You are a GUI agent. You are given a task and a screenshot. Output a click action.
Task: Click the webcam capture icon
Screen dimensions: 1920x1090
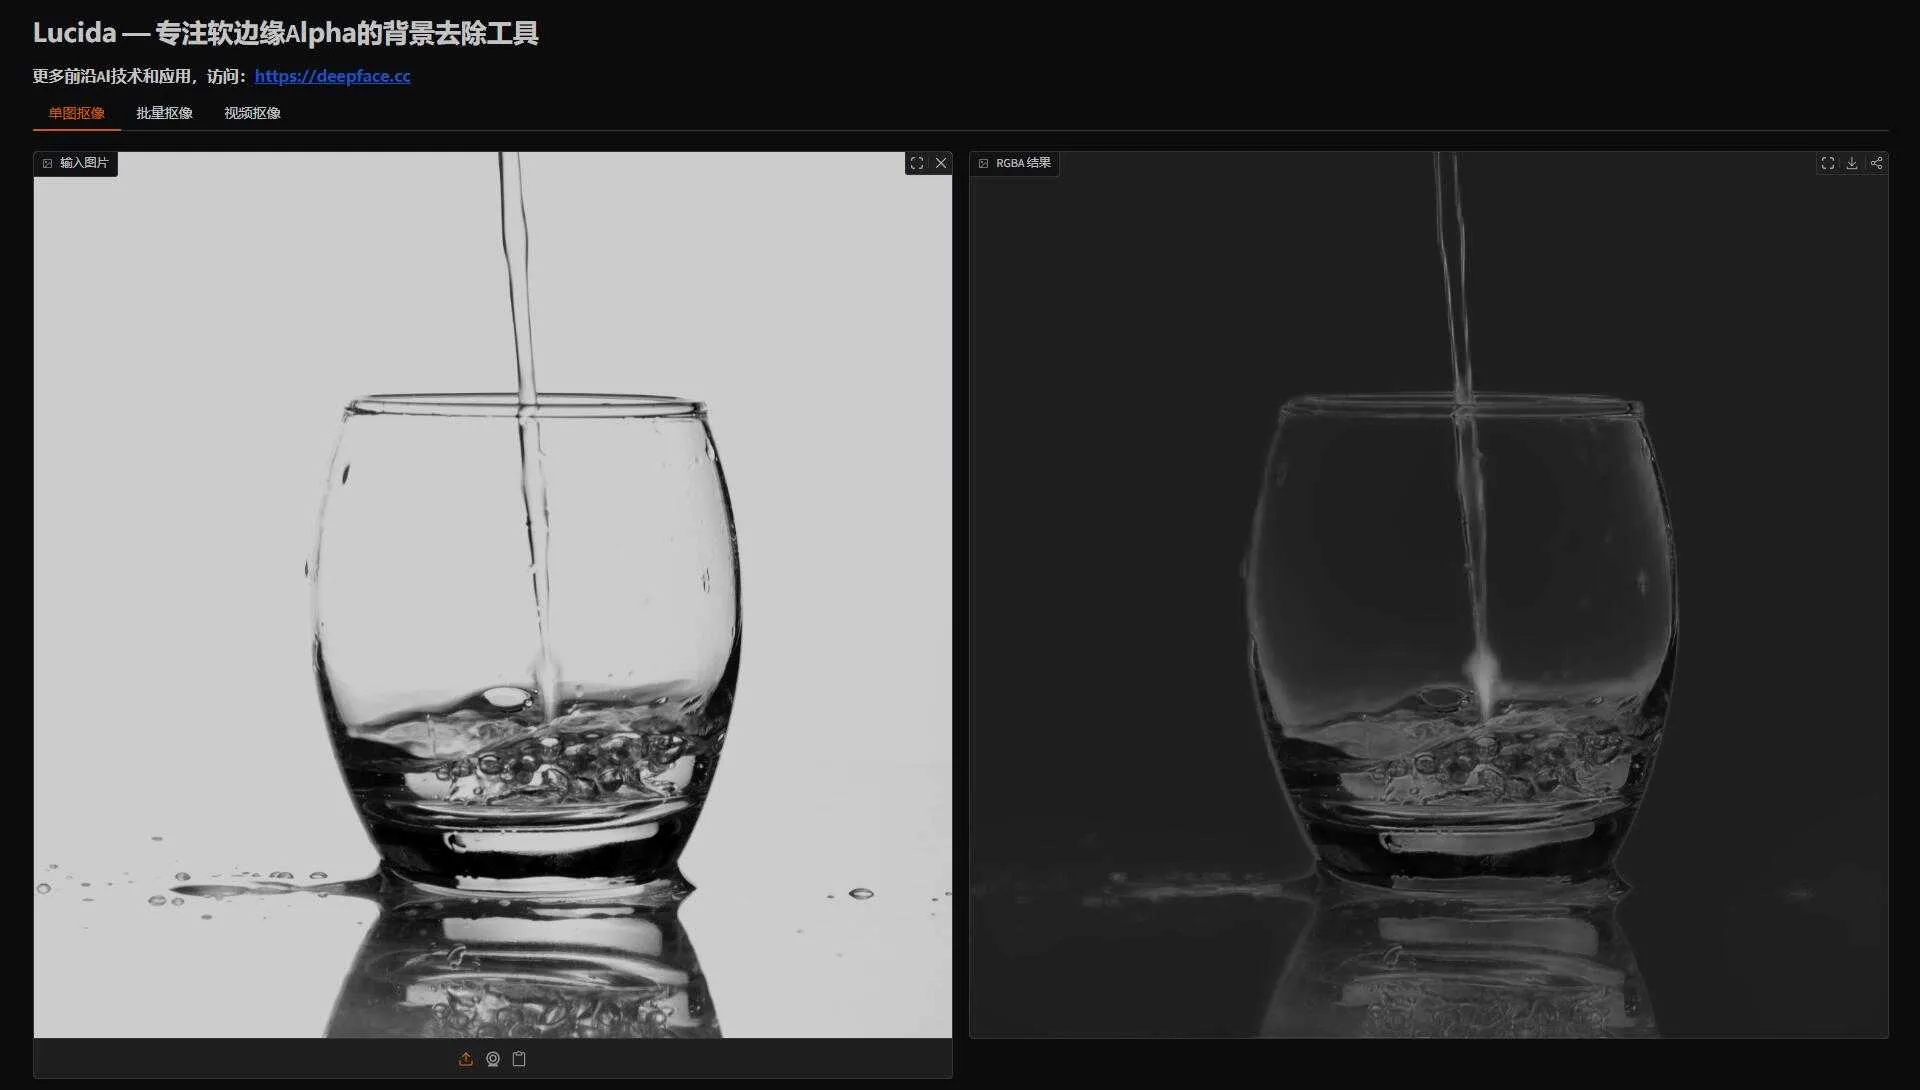coord(493,1059)
